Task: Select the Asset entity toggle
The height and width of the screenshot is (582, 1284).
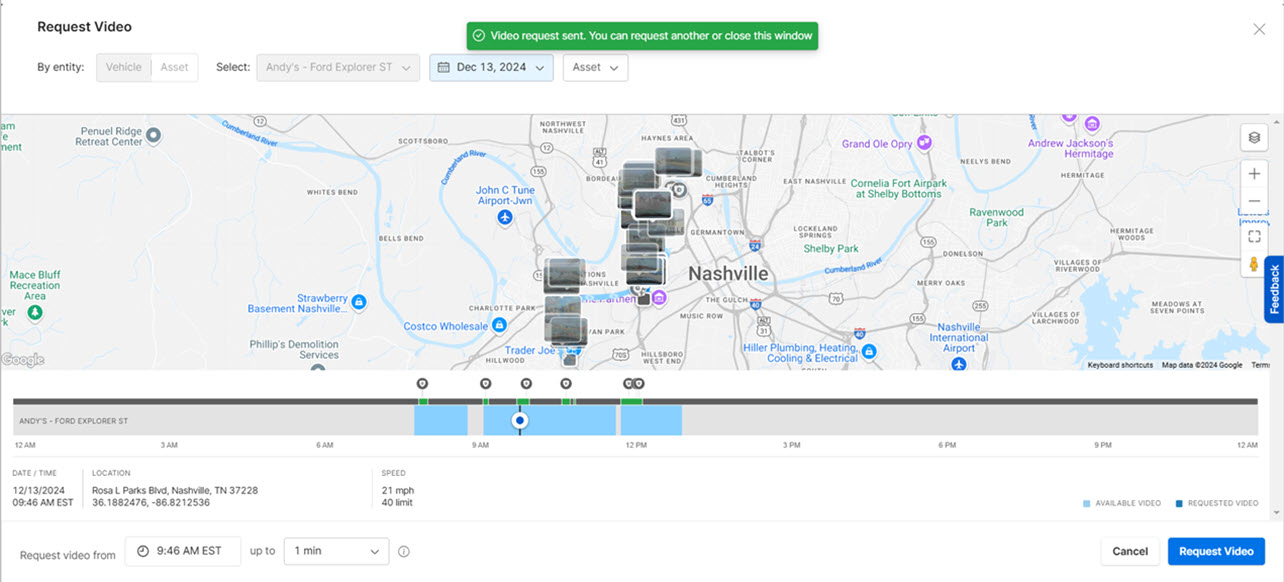Action: [174, 67]
